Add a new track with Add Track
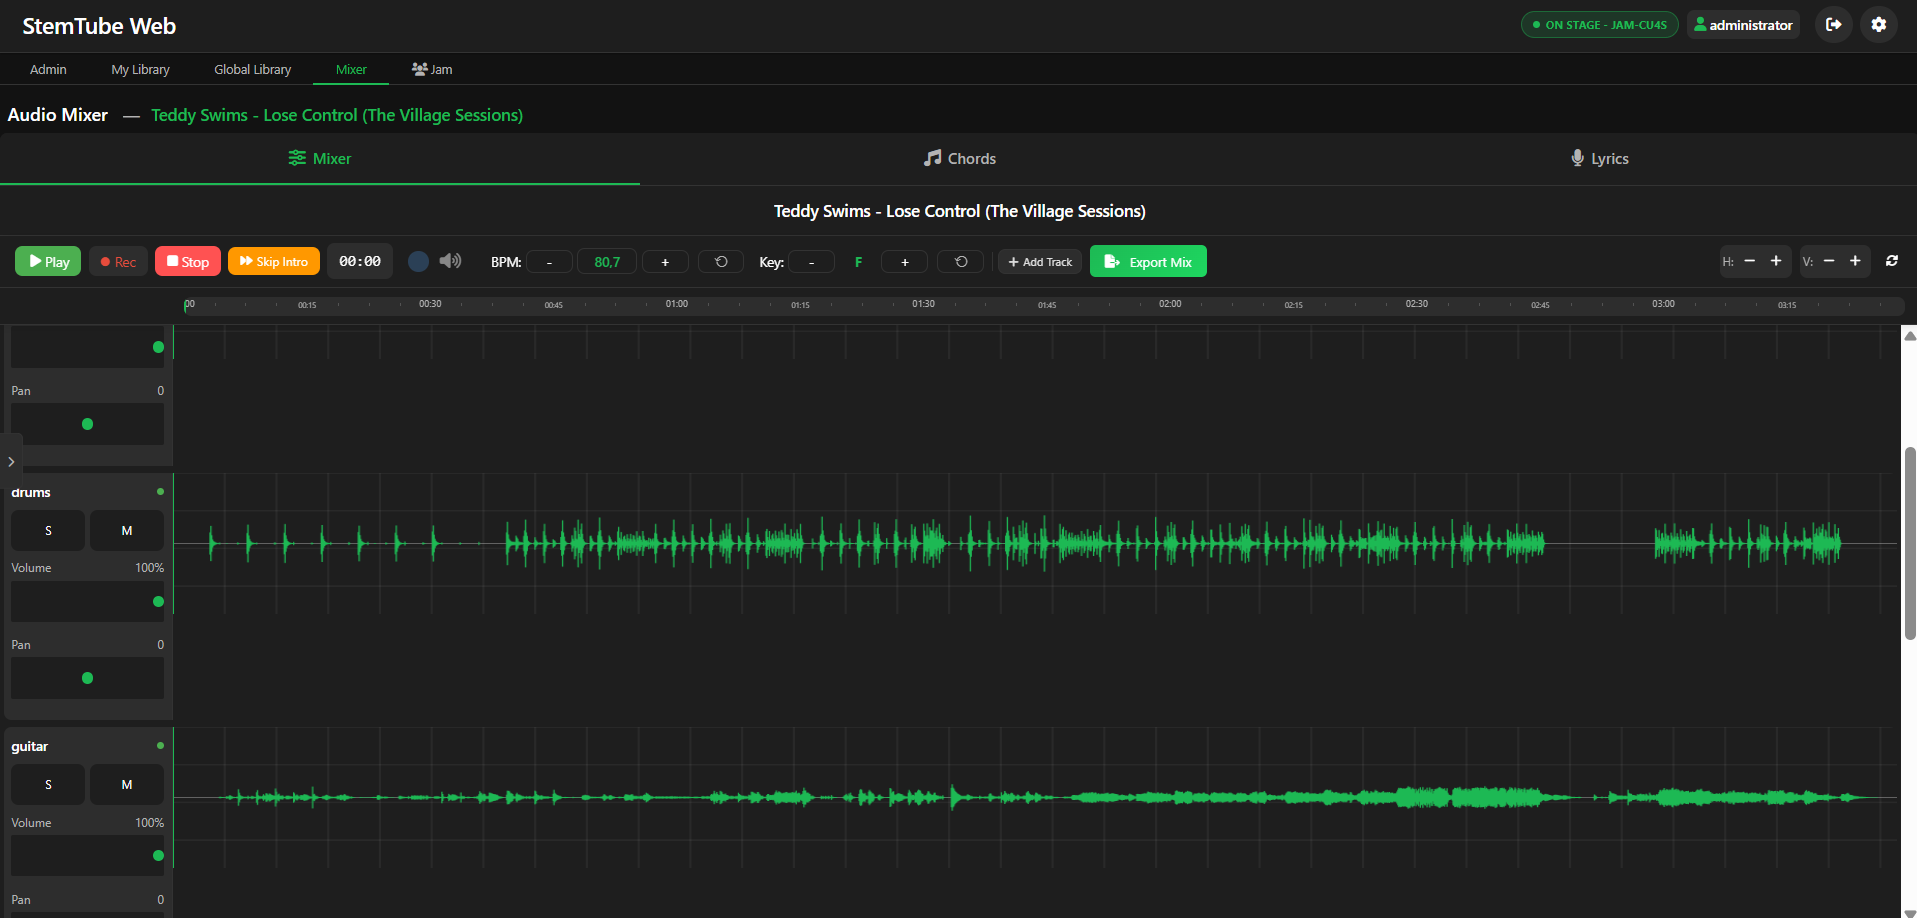 tap(1040, 262)
